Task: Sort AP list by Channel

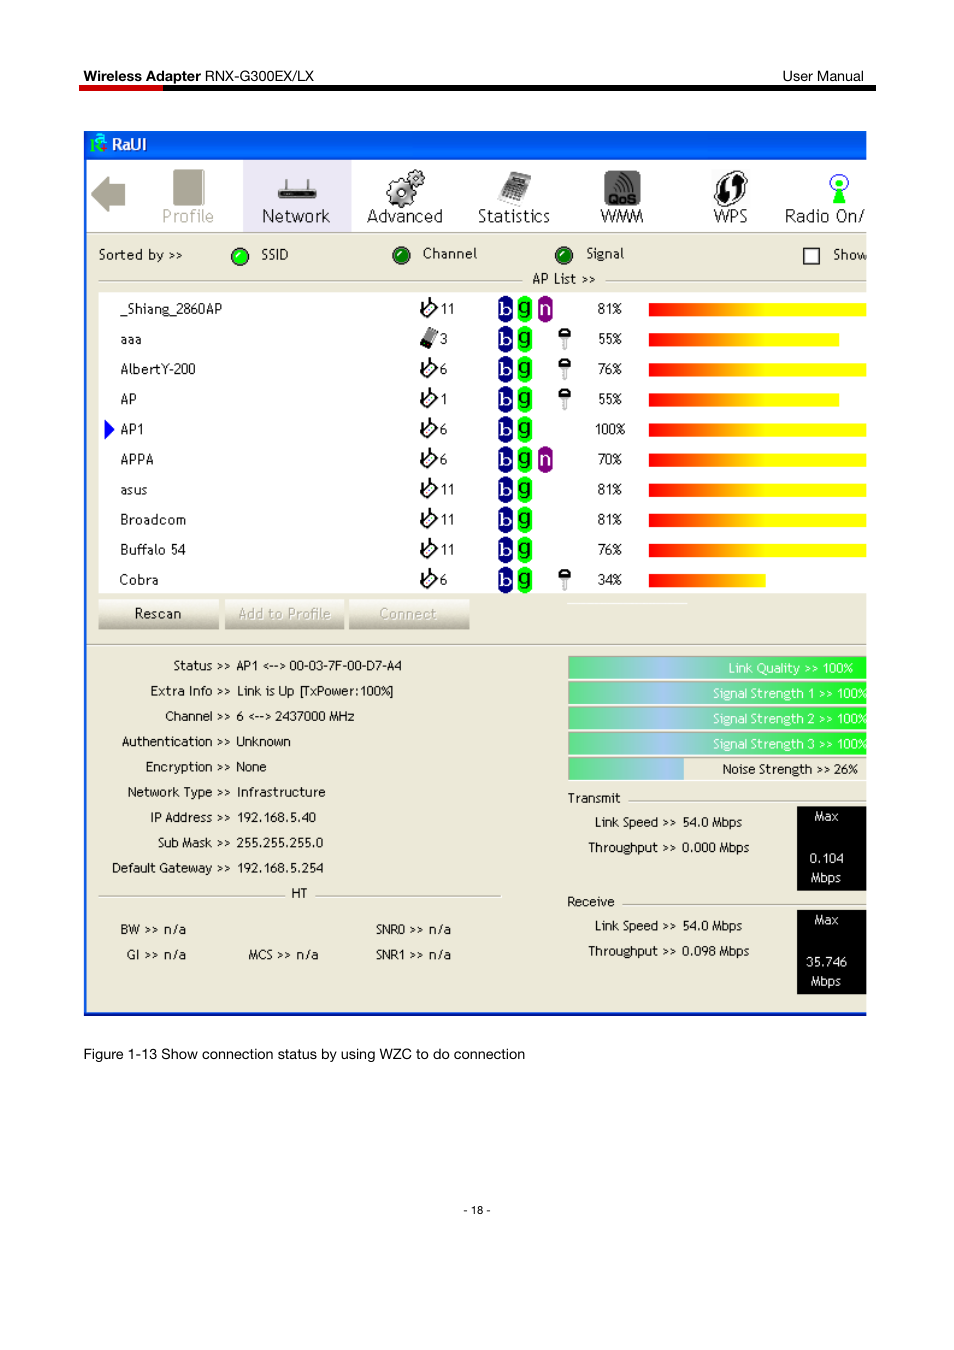Action: click(x=402, y=255)
